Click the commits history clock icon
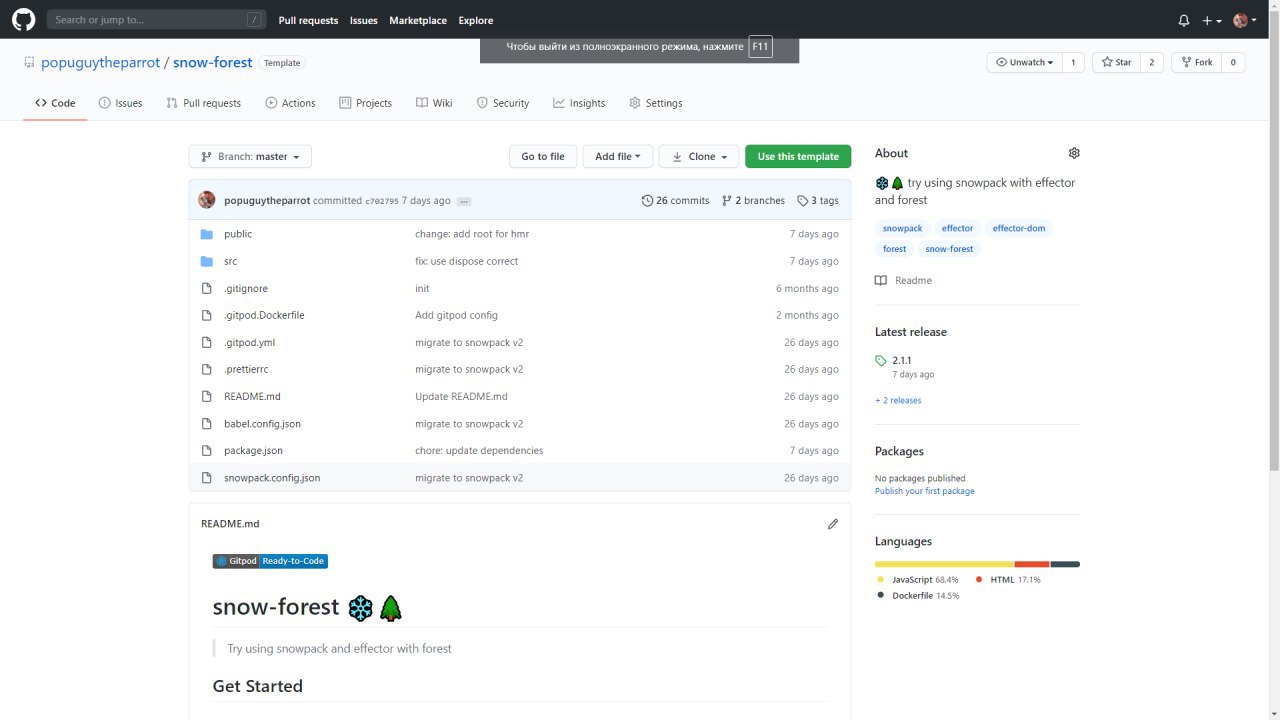Image resolution: width=1280 pixels, height=720 pixels. pyautogui.click(x=647, y=201)
